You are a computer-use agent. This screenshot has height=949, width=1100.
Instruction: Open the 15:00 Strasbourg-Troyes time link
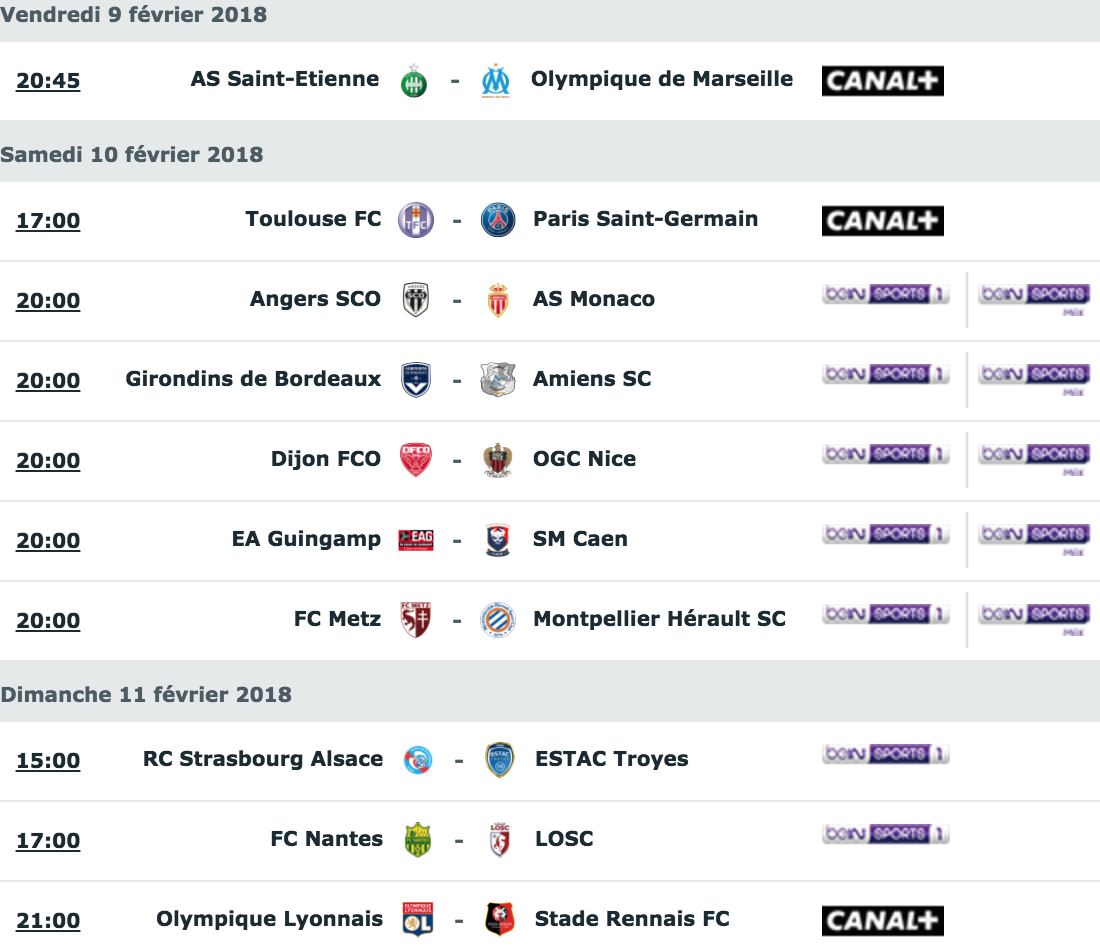[48, 760]
